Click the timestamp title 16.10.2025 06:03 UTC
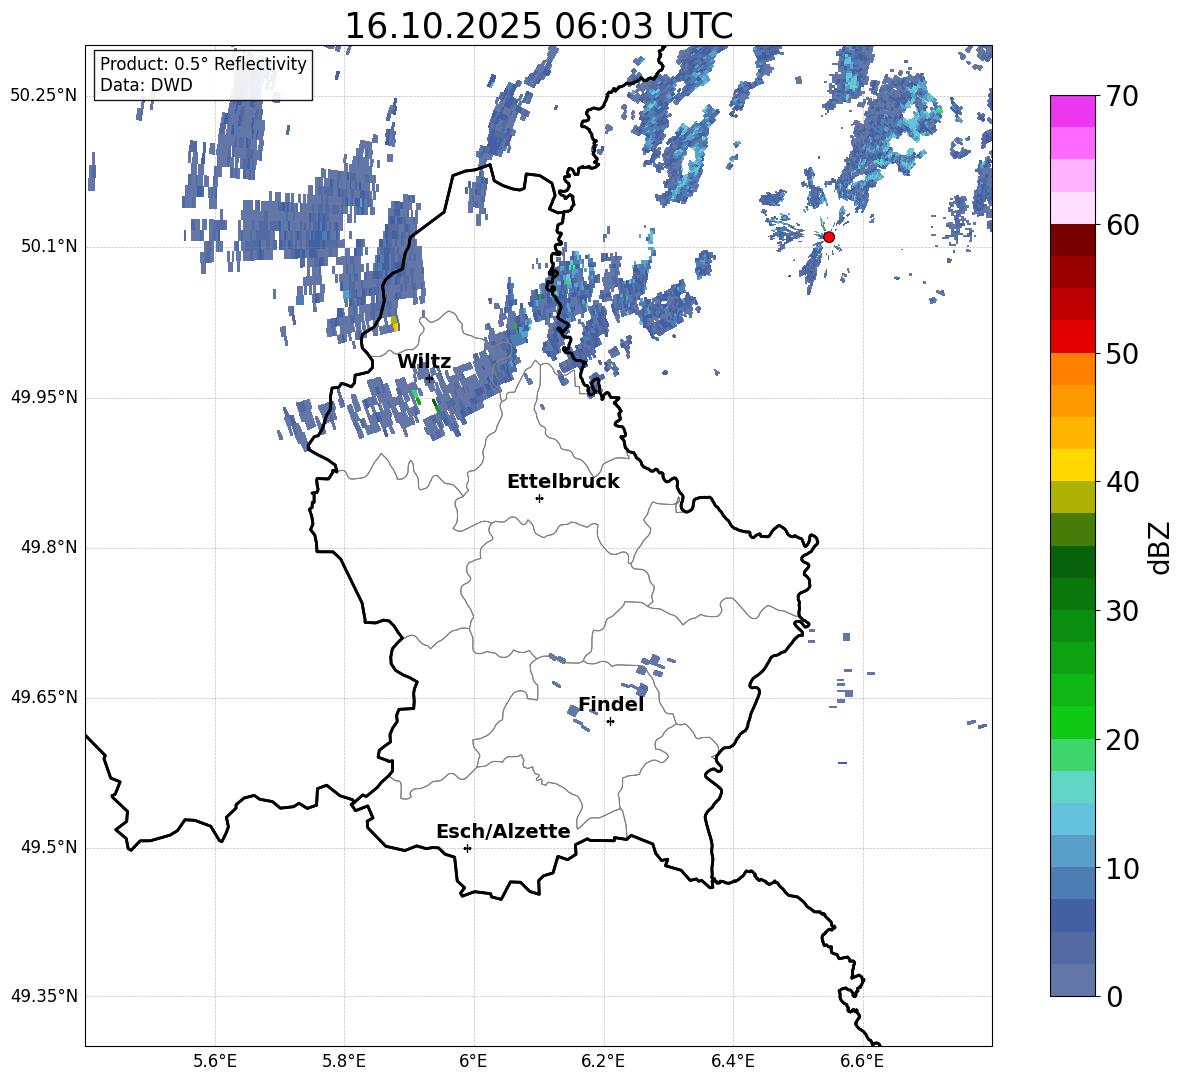Screen dimensions: 1184x1081 [538, 26]
